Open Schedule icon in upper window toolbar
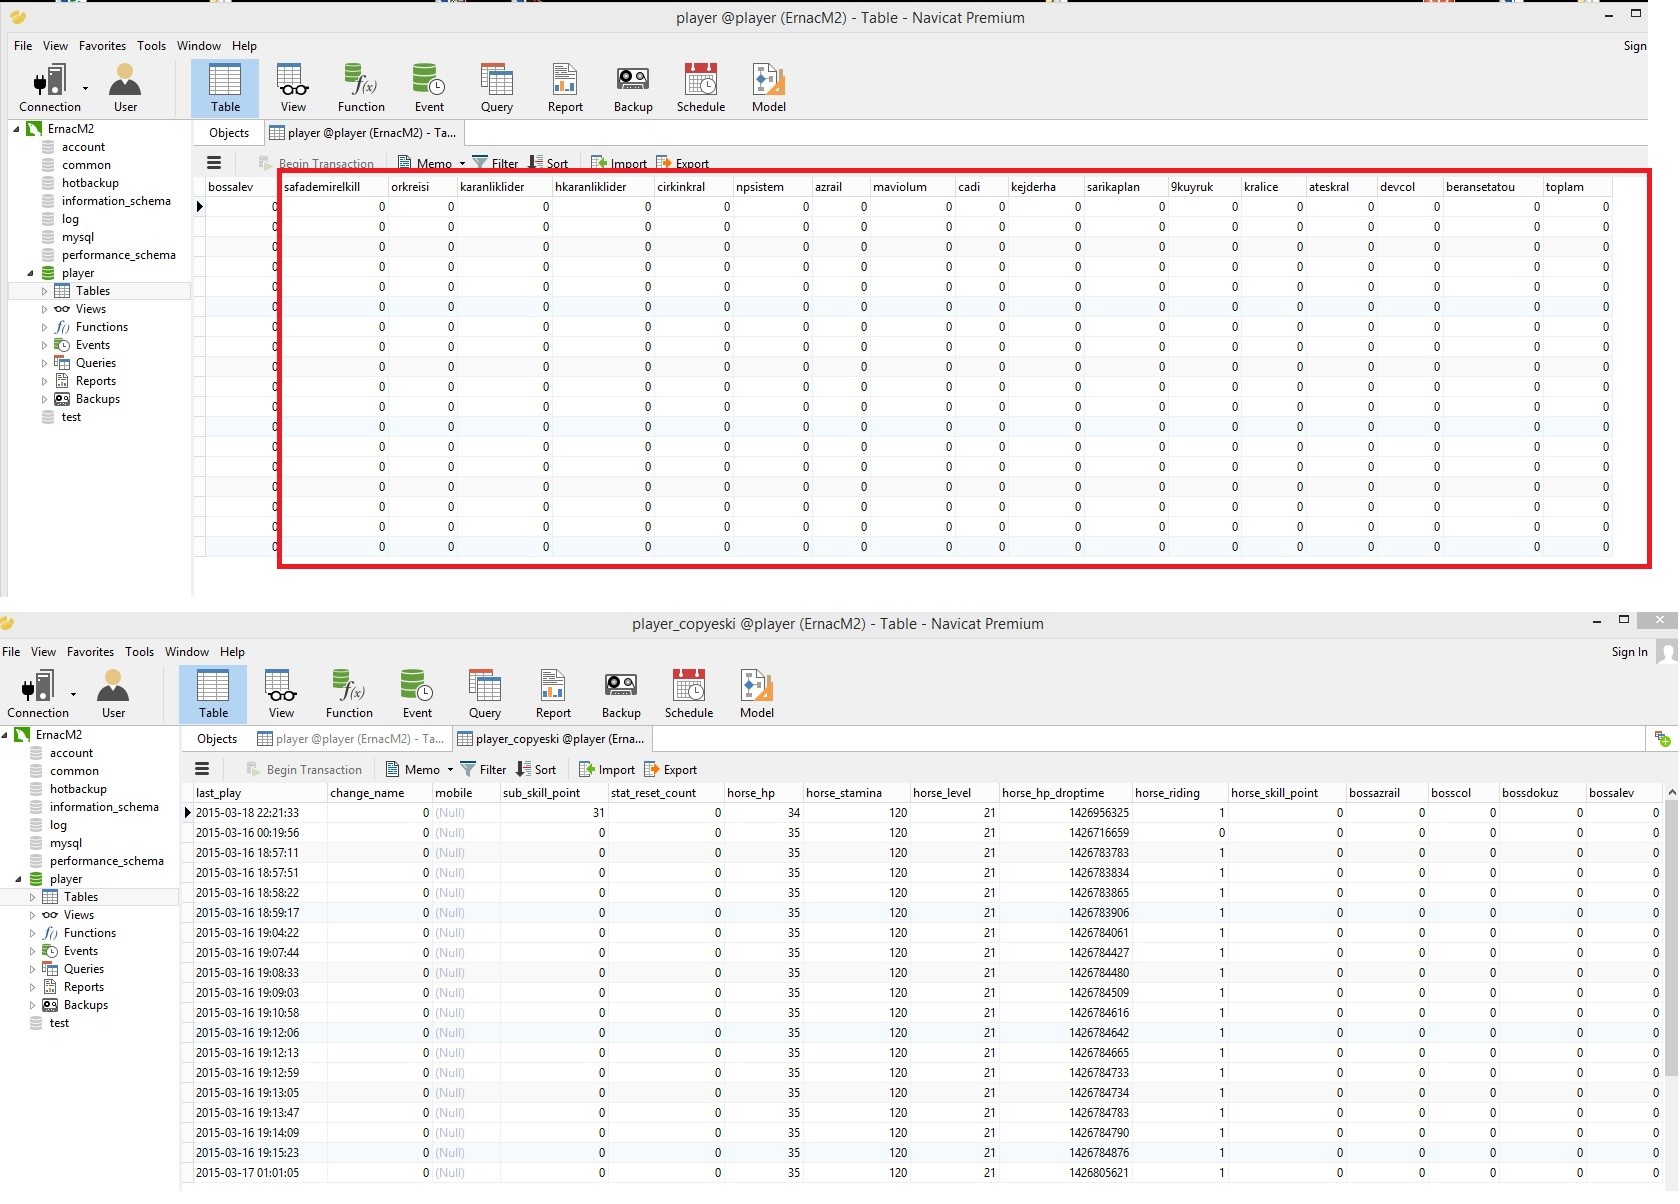This screenshot has height=1204, width=1680. click(701, 88)
